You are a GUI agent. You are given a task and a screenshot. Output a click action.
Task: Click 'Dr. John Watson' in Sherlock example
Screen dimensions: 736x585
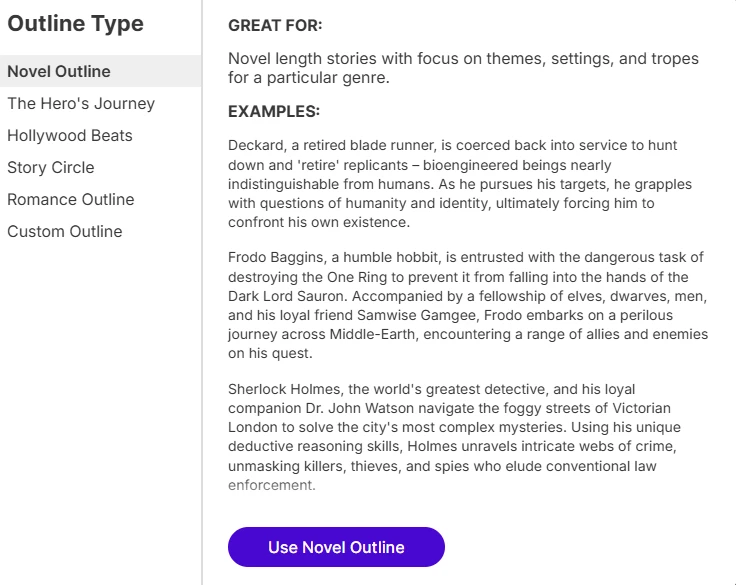point(352,409)
